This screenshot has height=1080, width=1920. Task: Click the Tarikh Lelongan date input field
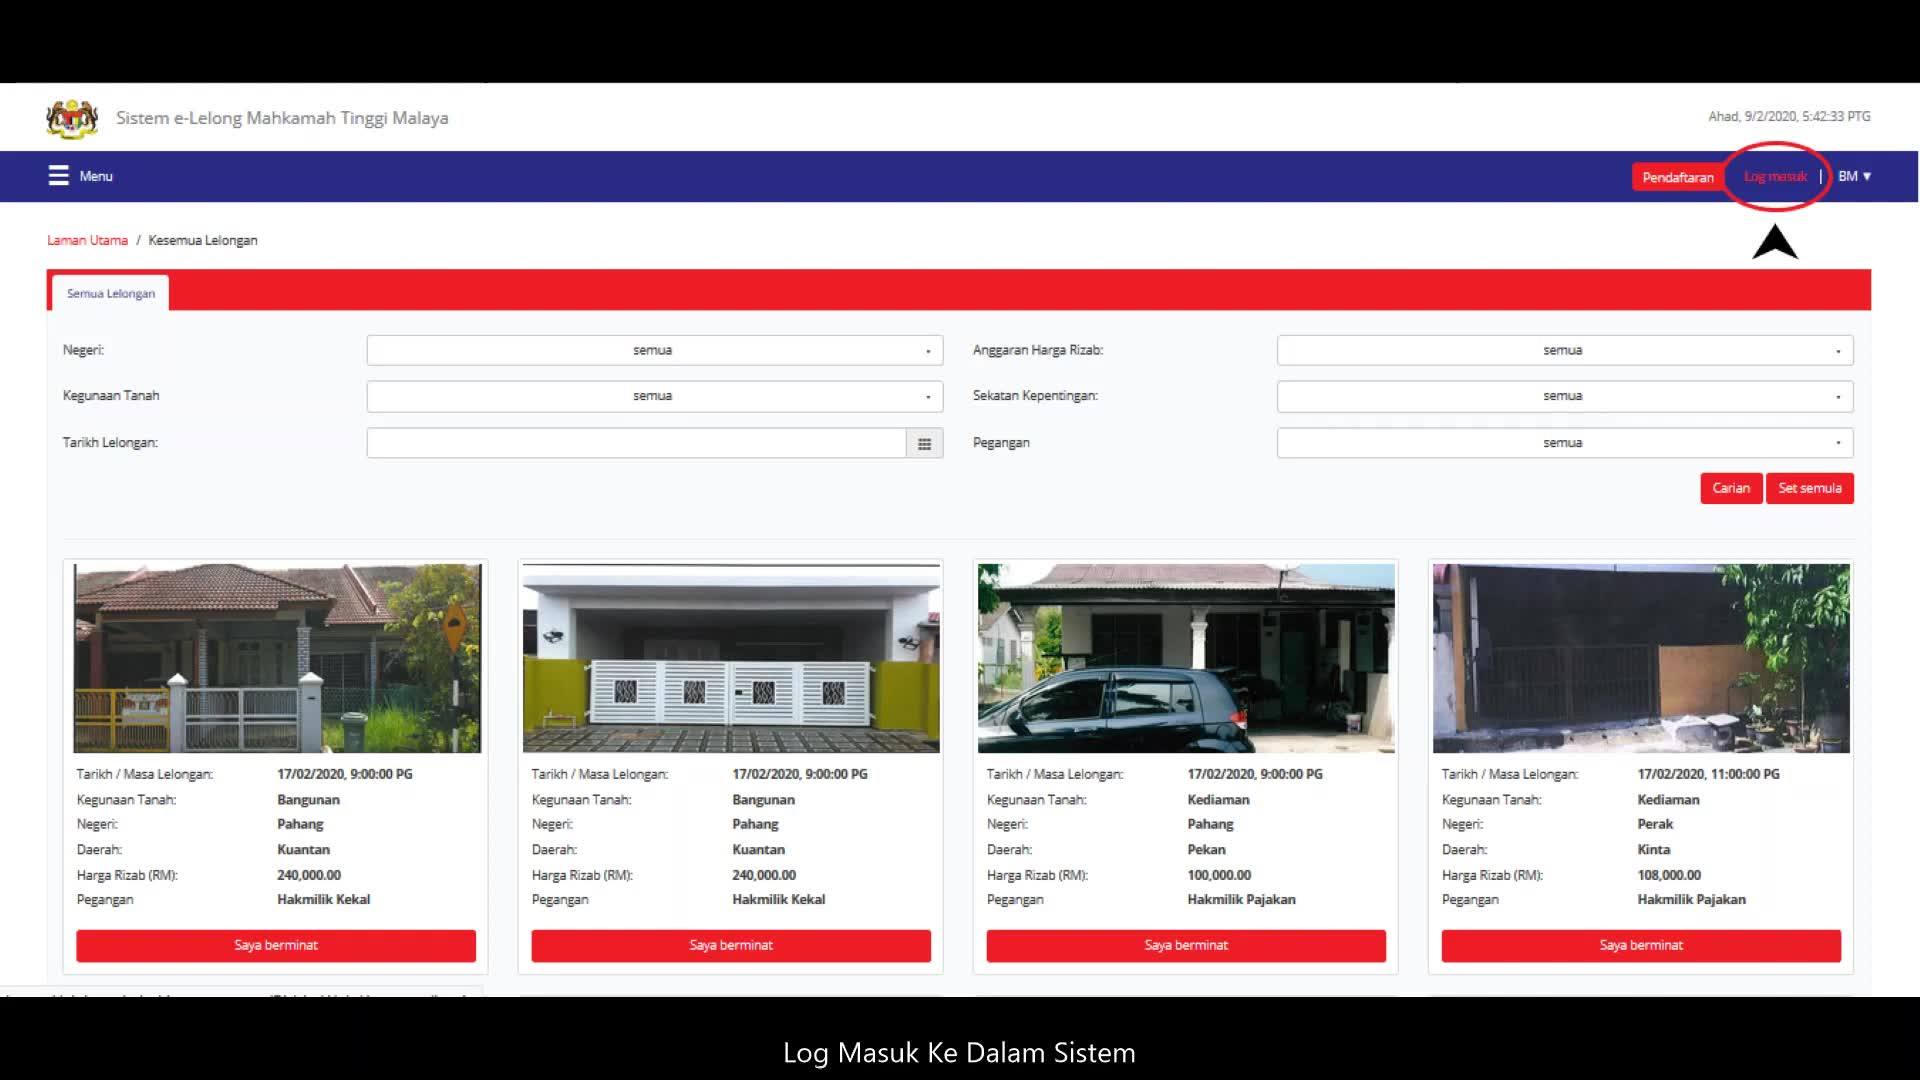[x=637, y=443]
